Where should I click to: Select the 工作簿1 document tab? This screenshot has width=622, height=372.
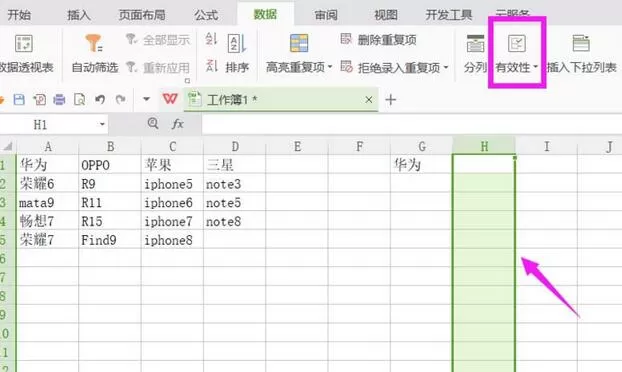point(281,100)
